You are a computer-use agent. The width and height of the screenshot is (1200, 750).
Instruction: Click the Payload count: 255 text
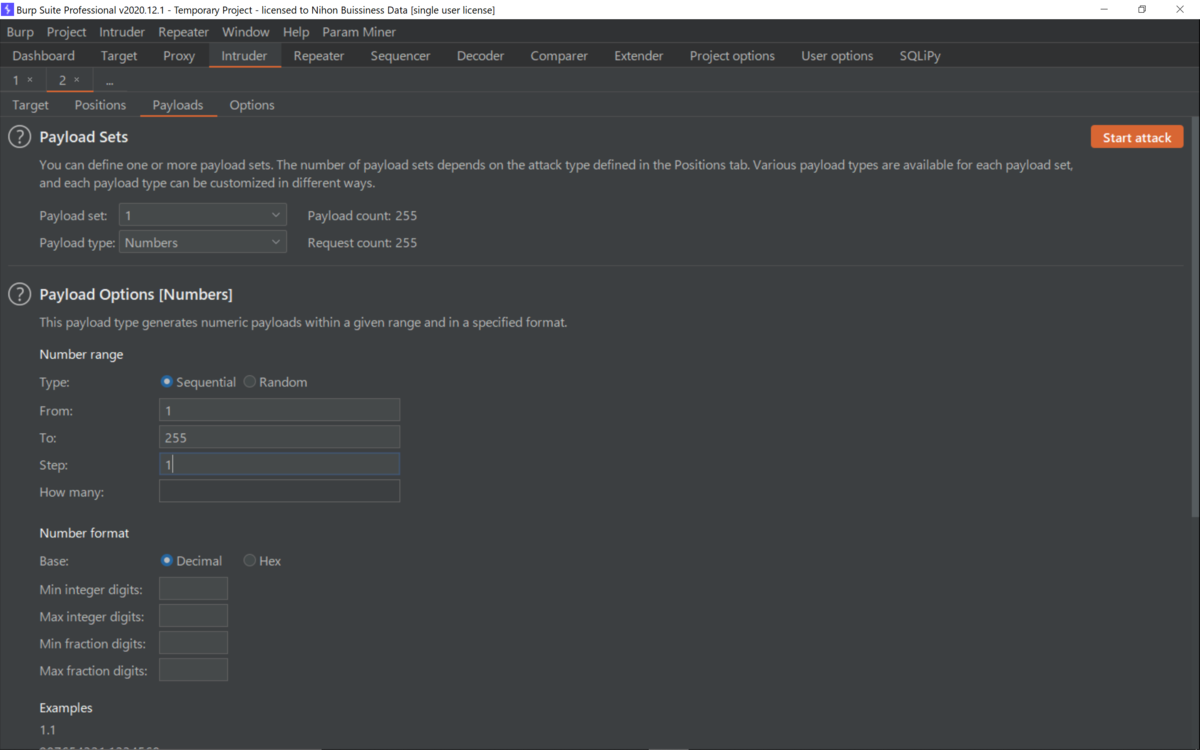point(362,215)
